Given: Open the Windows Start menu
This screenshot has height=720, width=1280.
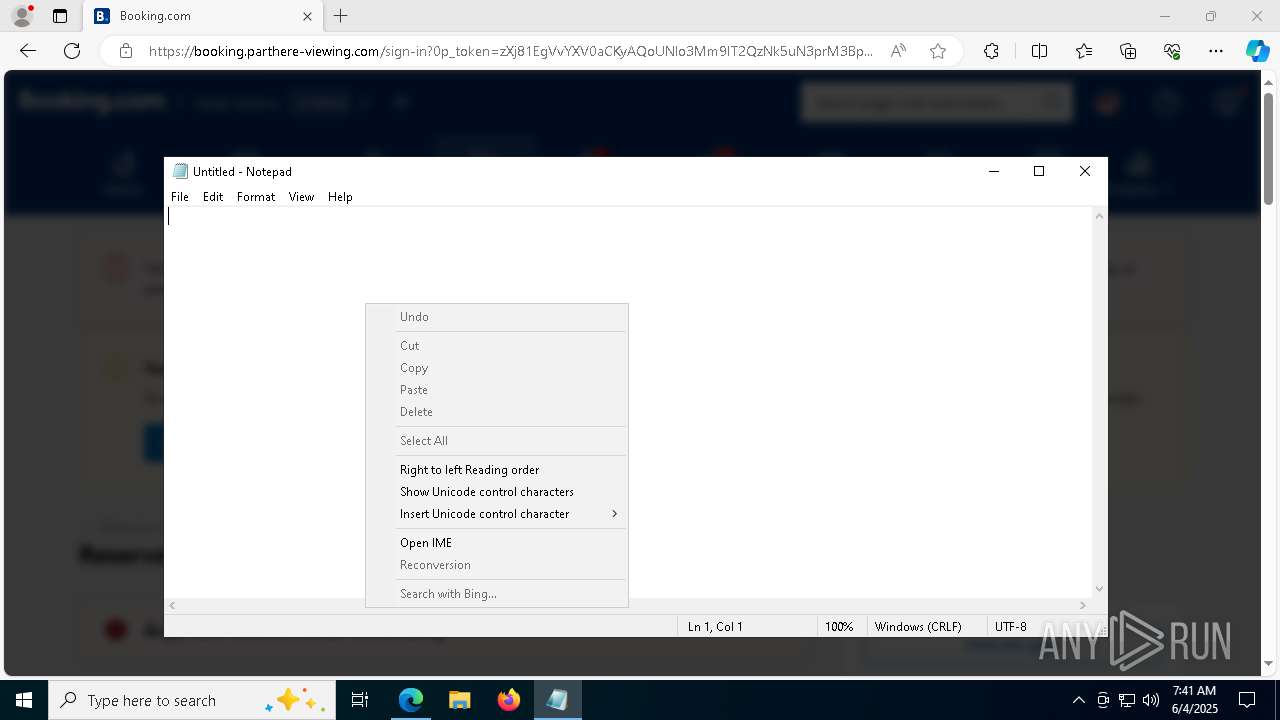Looking at the screenshot, I should pos(24,700).
